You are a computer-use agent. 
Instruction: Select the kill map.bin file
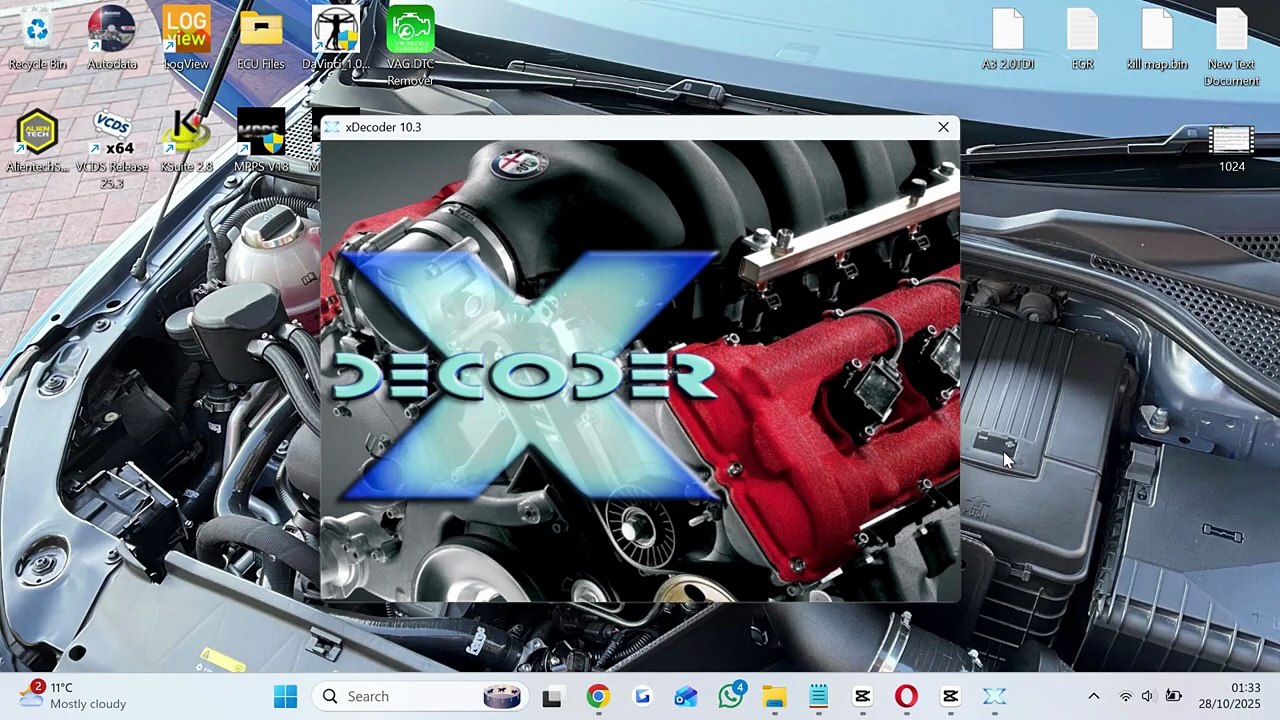click(x=1157, y=40)
